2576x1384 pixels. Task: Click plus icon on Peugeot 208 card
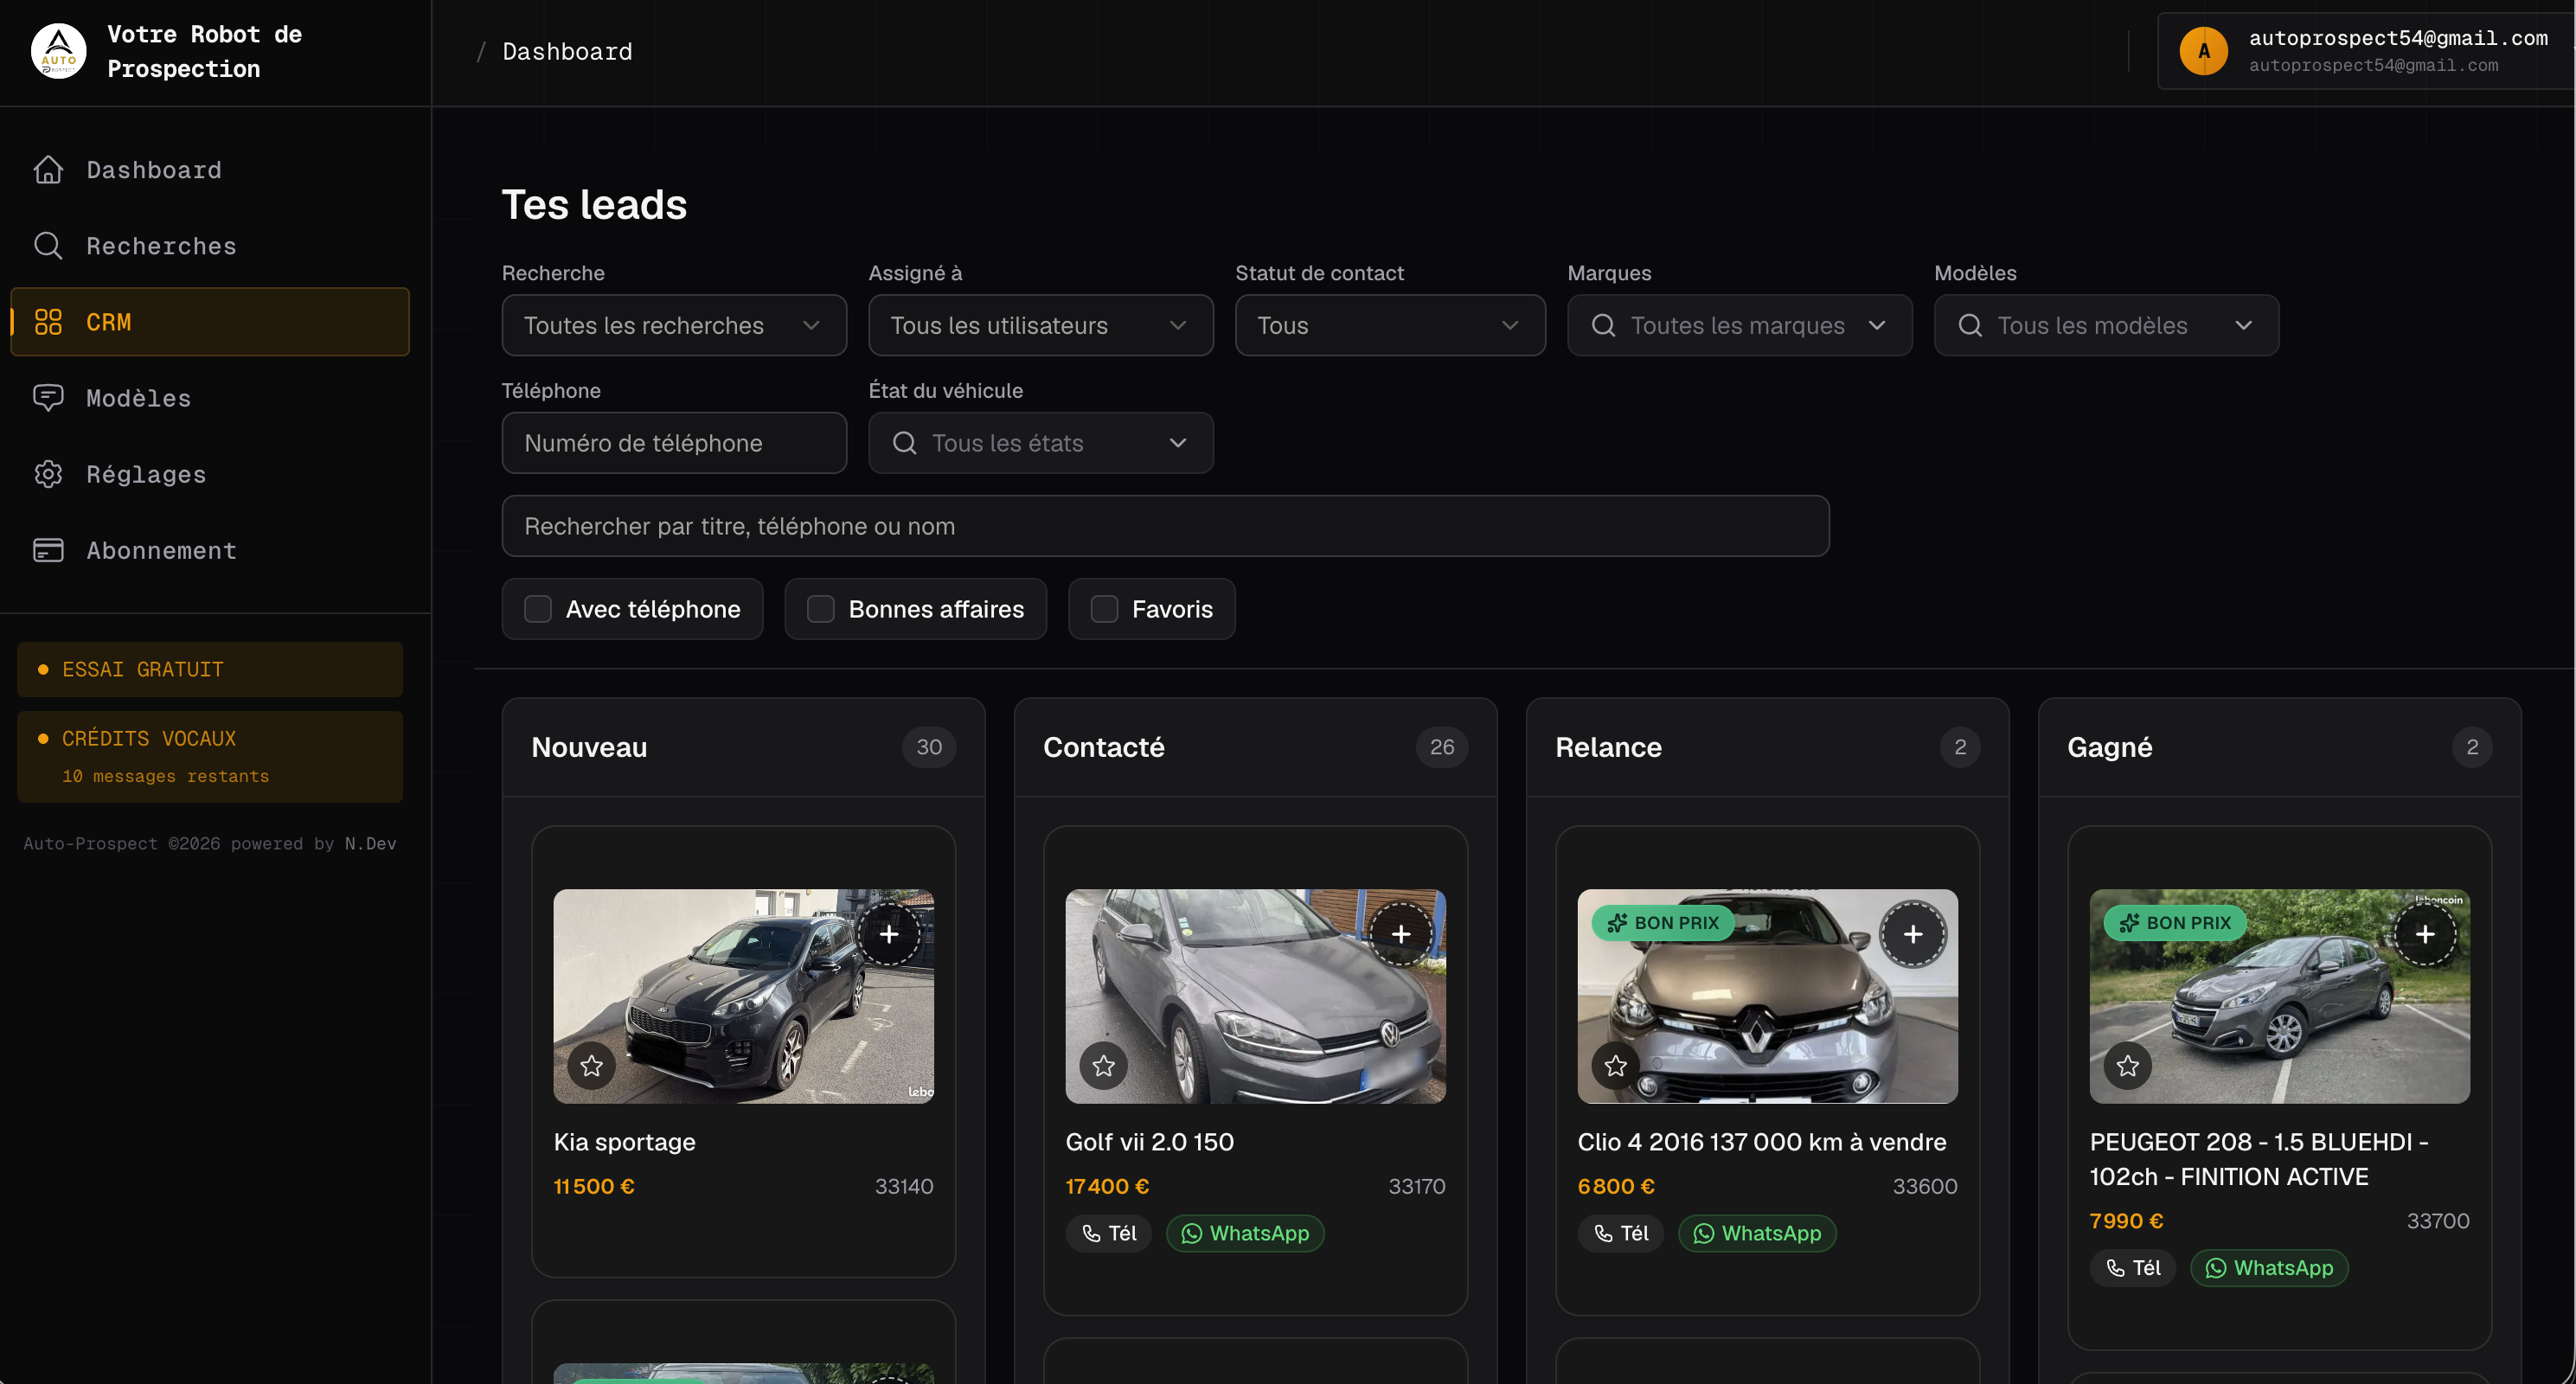2425,934
